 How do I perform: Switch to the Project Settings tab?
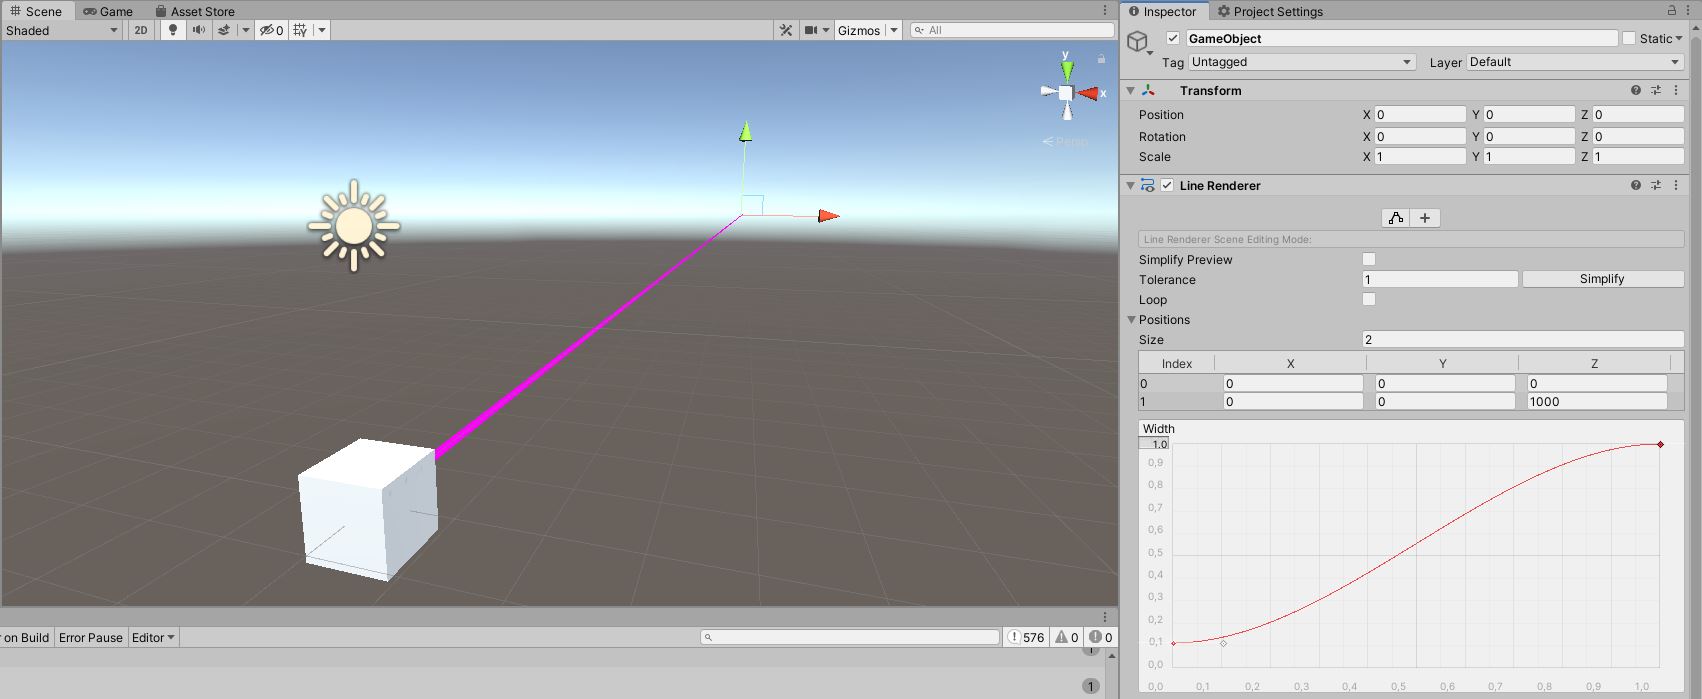1270,11
